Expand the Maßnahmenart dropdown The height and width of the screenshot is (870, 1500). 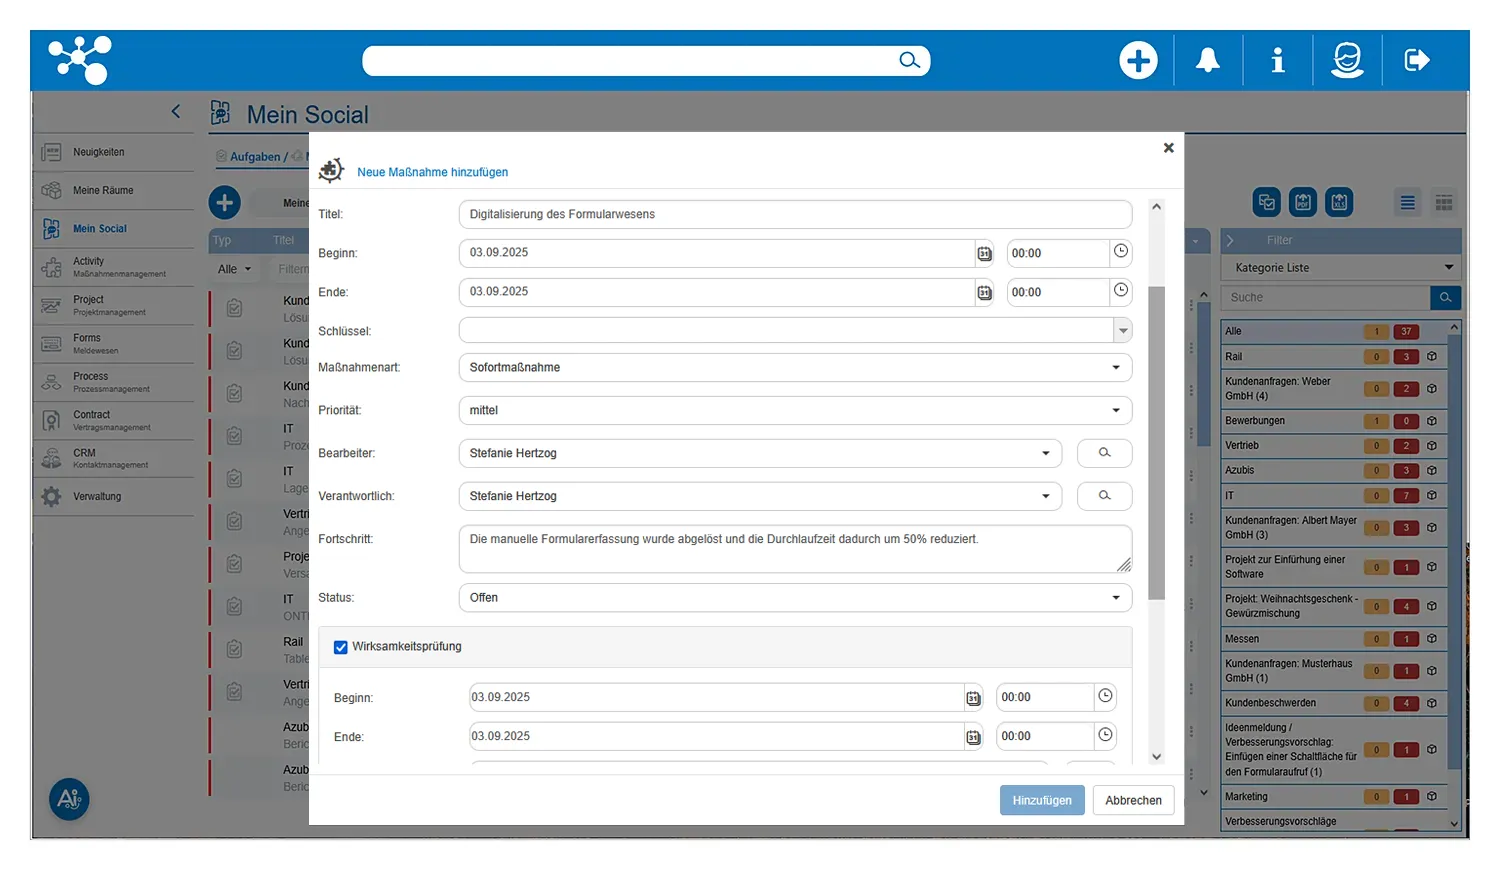coord(1116,368)
